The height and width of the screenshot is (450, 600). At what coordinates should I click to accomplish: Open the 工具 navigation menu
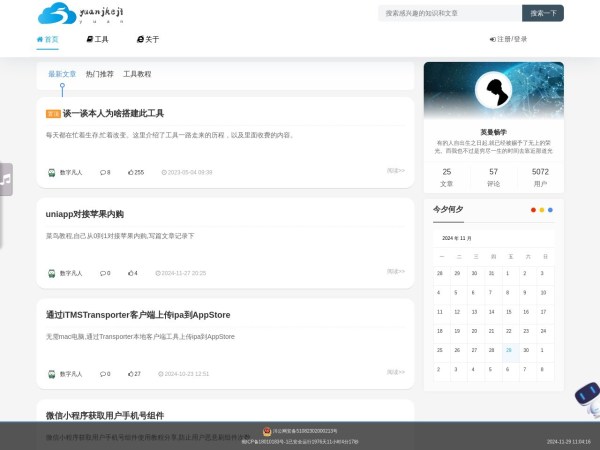pos(97,40)
